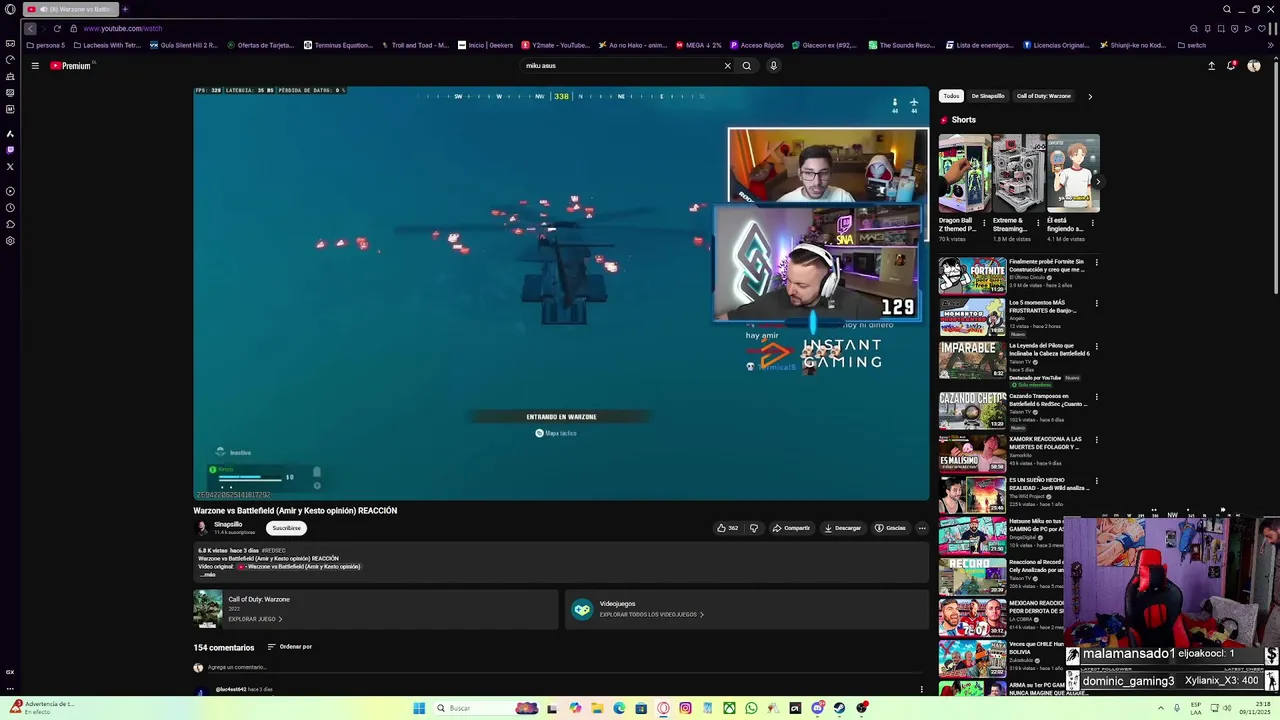Open the Opera menu logo

[x=10, y=9]
